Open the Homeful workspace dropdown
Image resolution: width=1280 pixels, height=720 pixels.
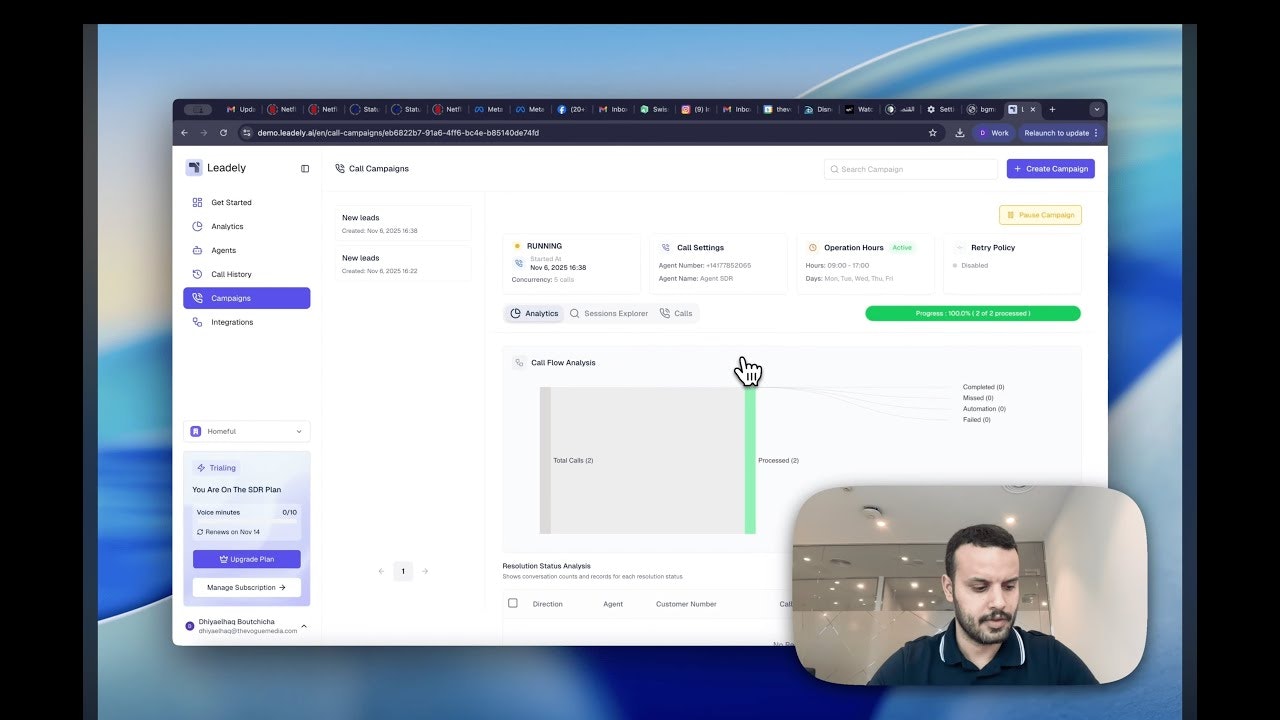point(247,431)
